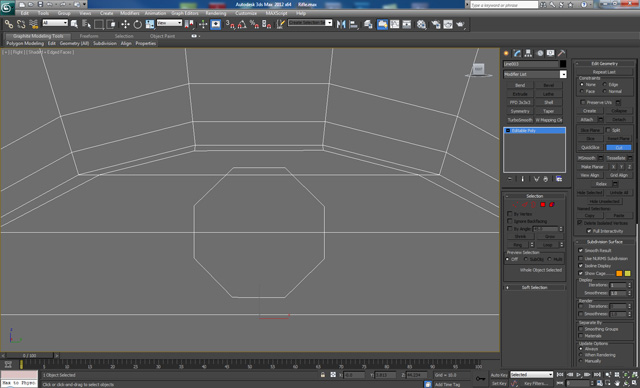
Task: Activate the Select and Scale tool
Action: (x=150, y=24)
